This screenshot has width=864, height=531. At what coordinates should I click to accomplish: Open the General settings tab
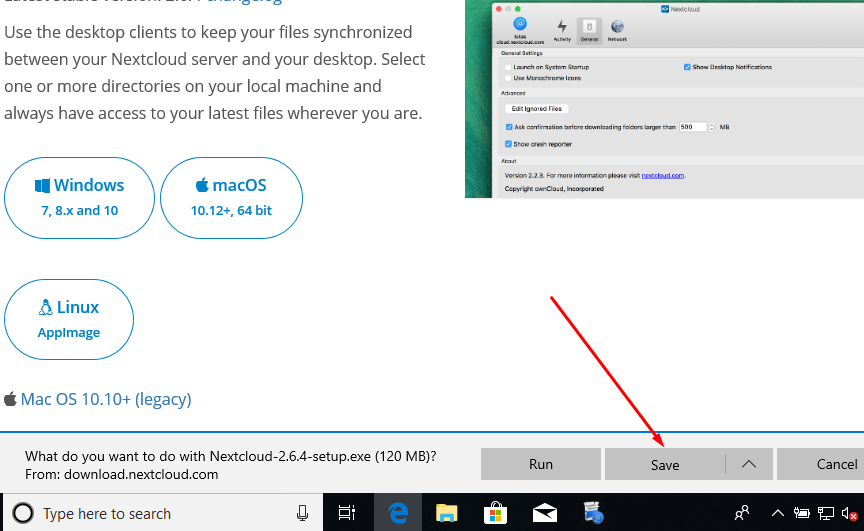[x=590, y=28]
